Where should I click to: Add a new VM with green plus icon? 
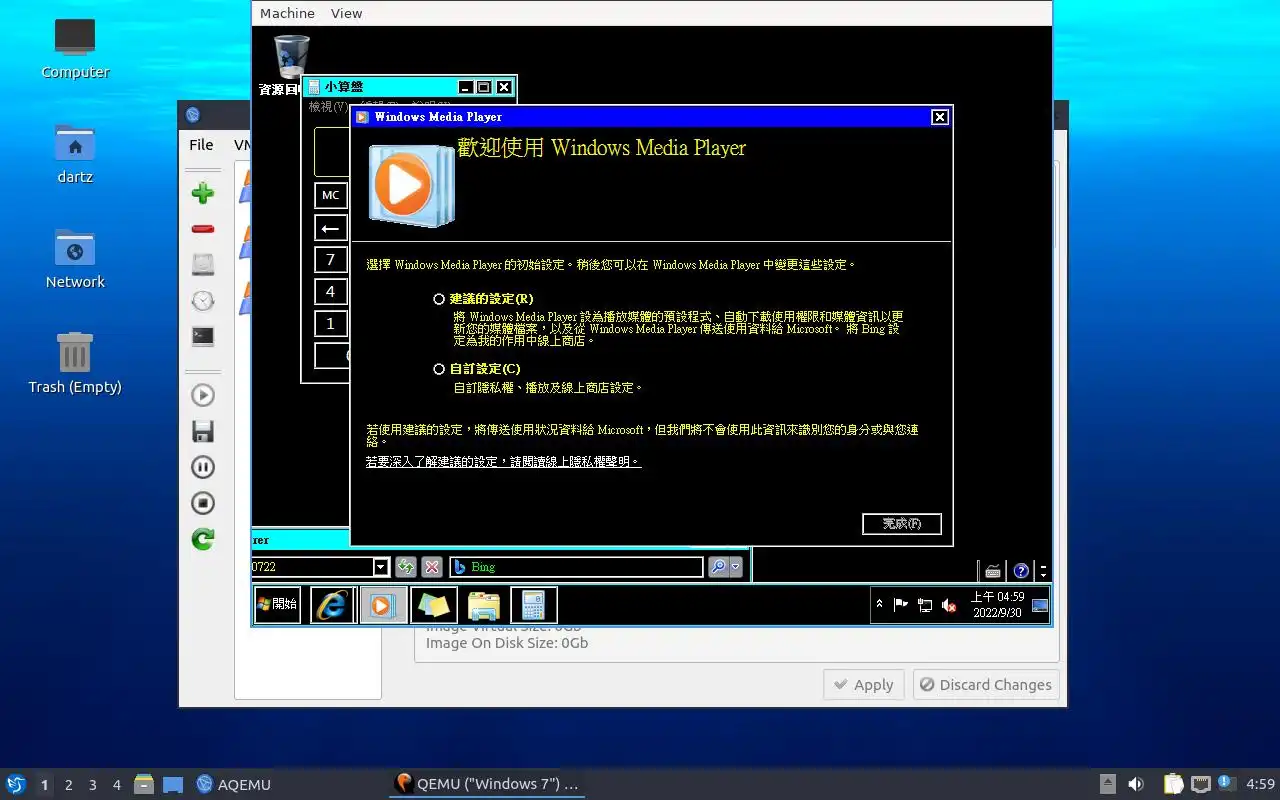[203, 193]
